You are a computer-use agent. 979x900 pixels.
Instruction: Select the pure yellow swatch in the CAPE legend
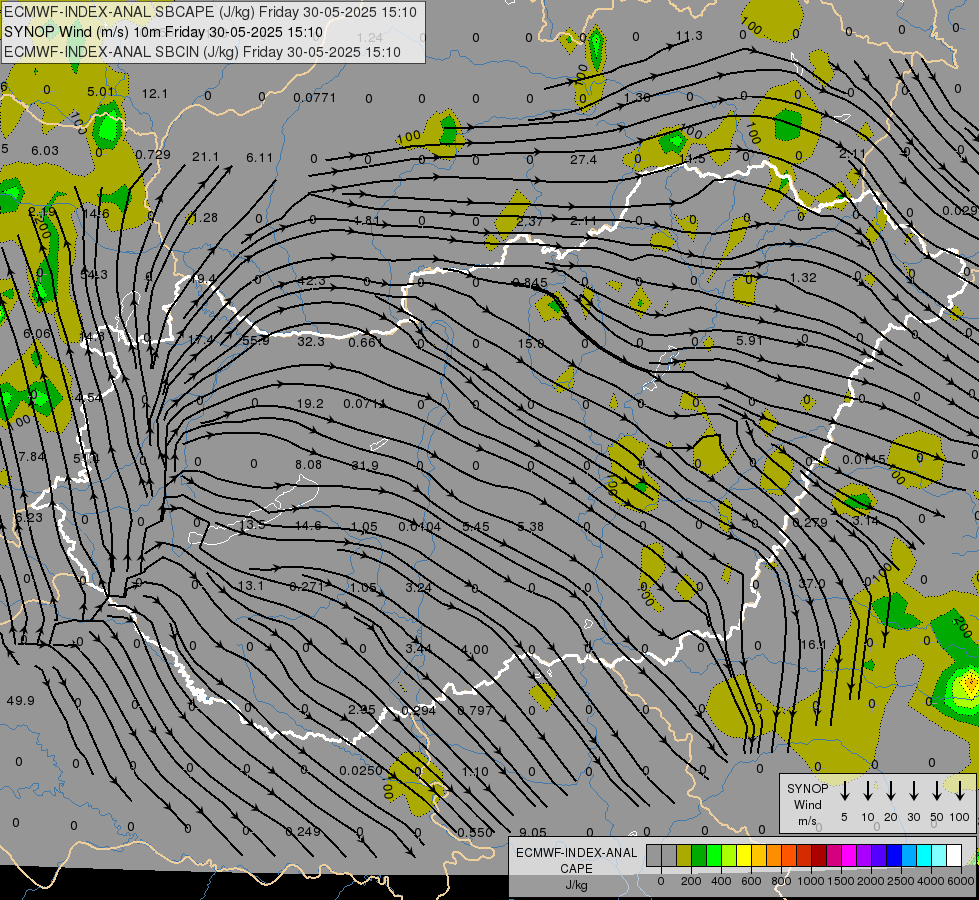744,856
